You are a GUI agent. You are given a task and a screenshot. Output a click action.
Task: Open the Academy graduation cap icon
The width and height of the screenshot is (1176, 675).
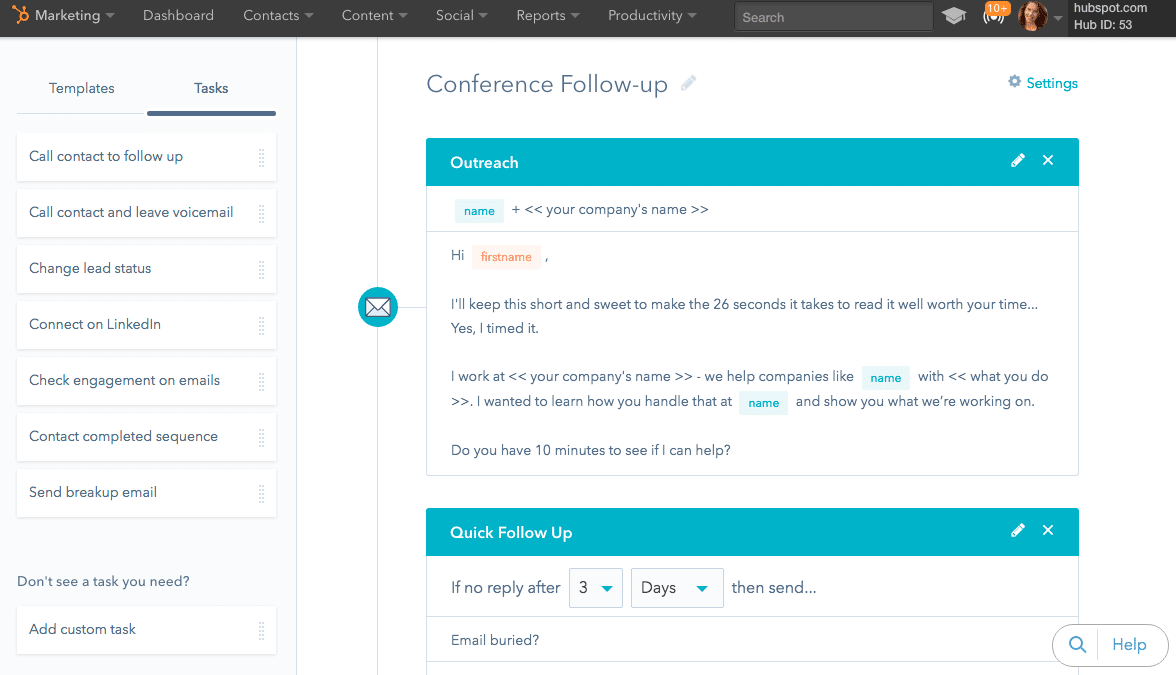[x=953, y=15]
